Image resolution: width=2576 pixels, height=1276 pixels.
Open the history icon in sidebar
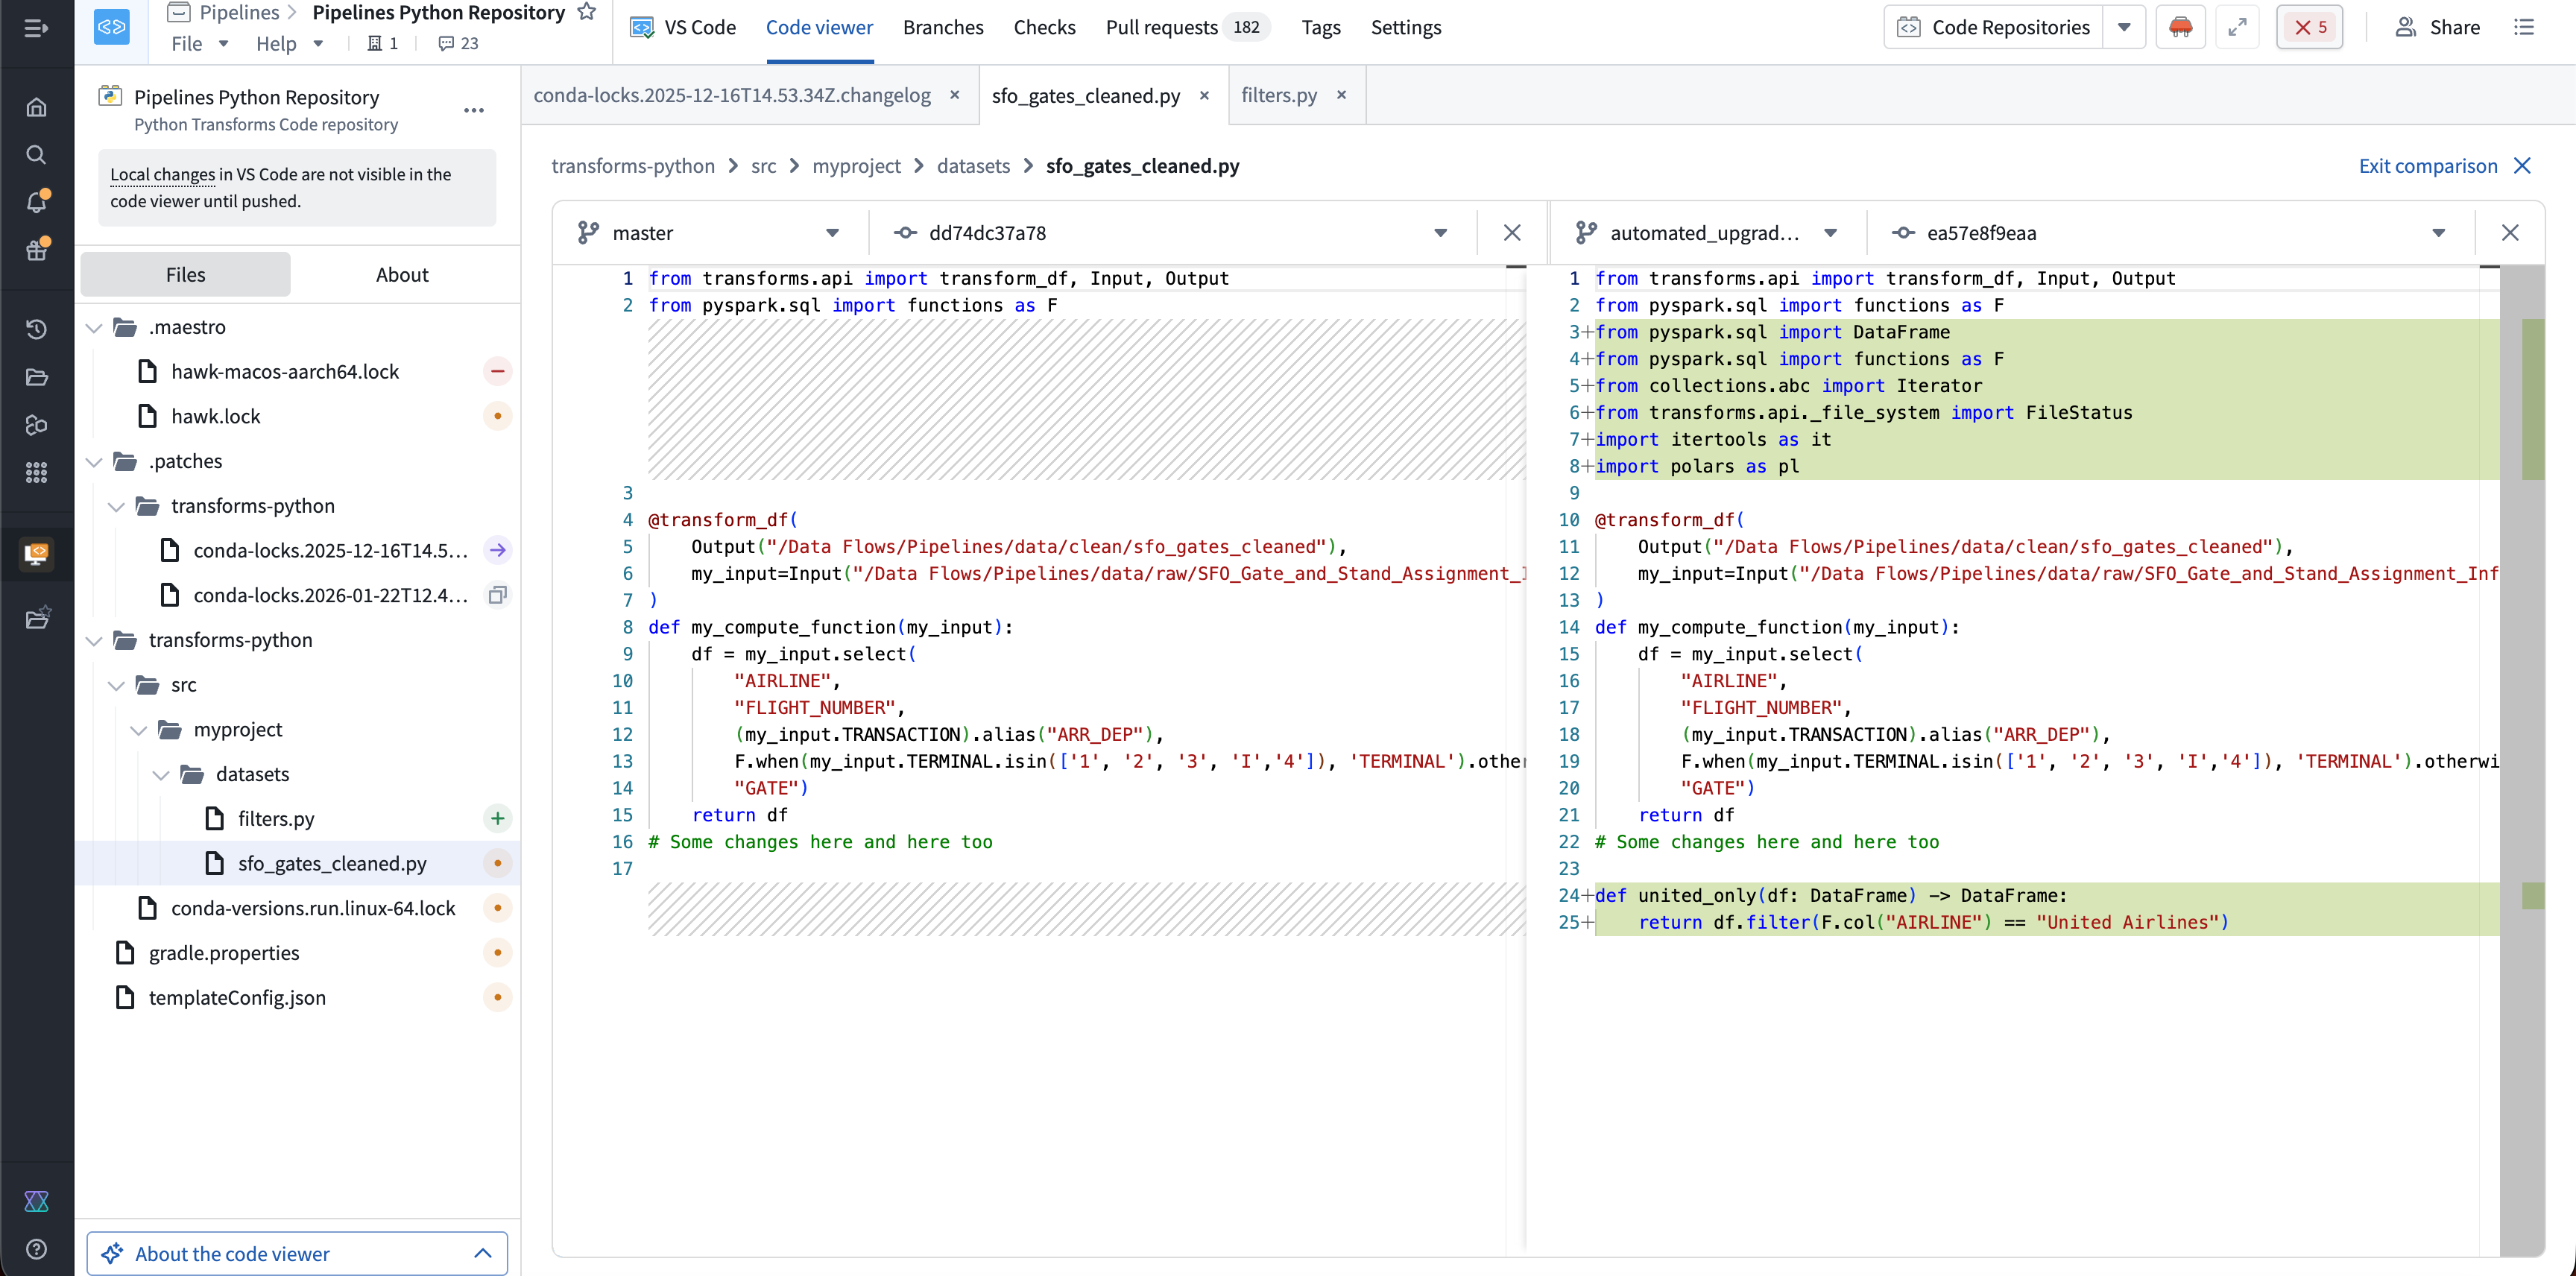click(x=36, y=329)
